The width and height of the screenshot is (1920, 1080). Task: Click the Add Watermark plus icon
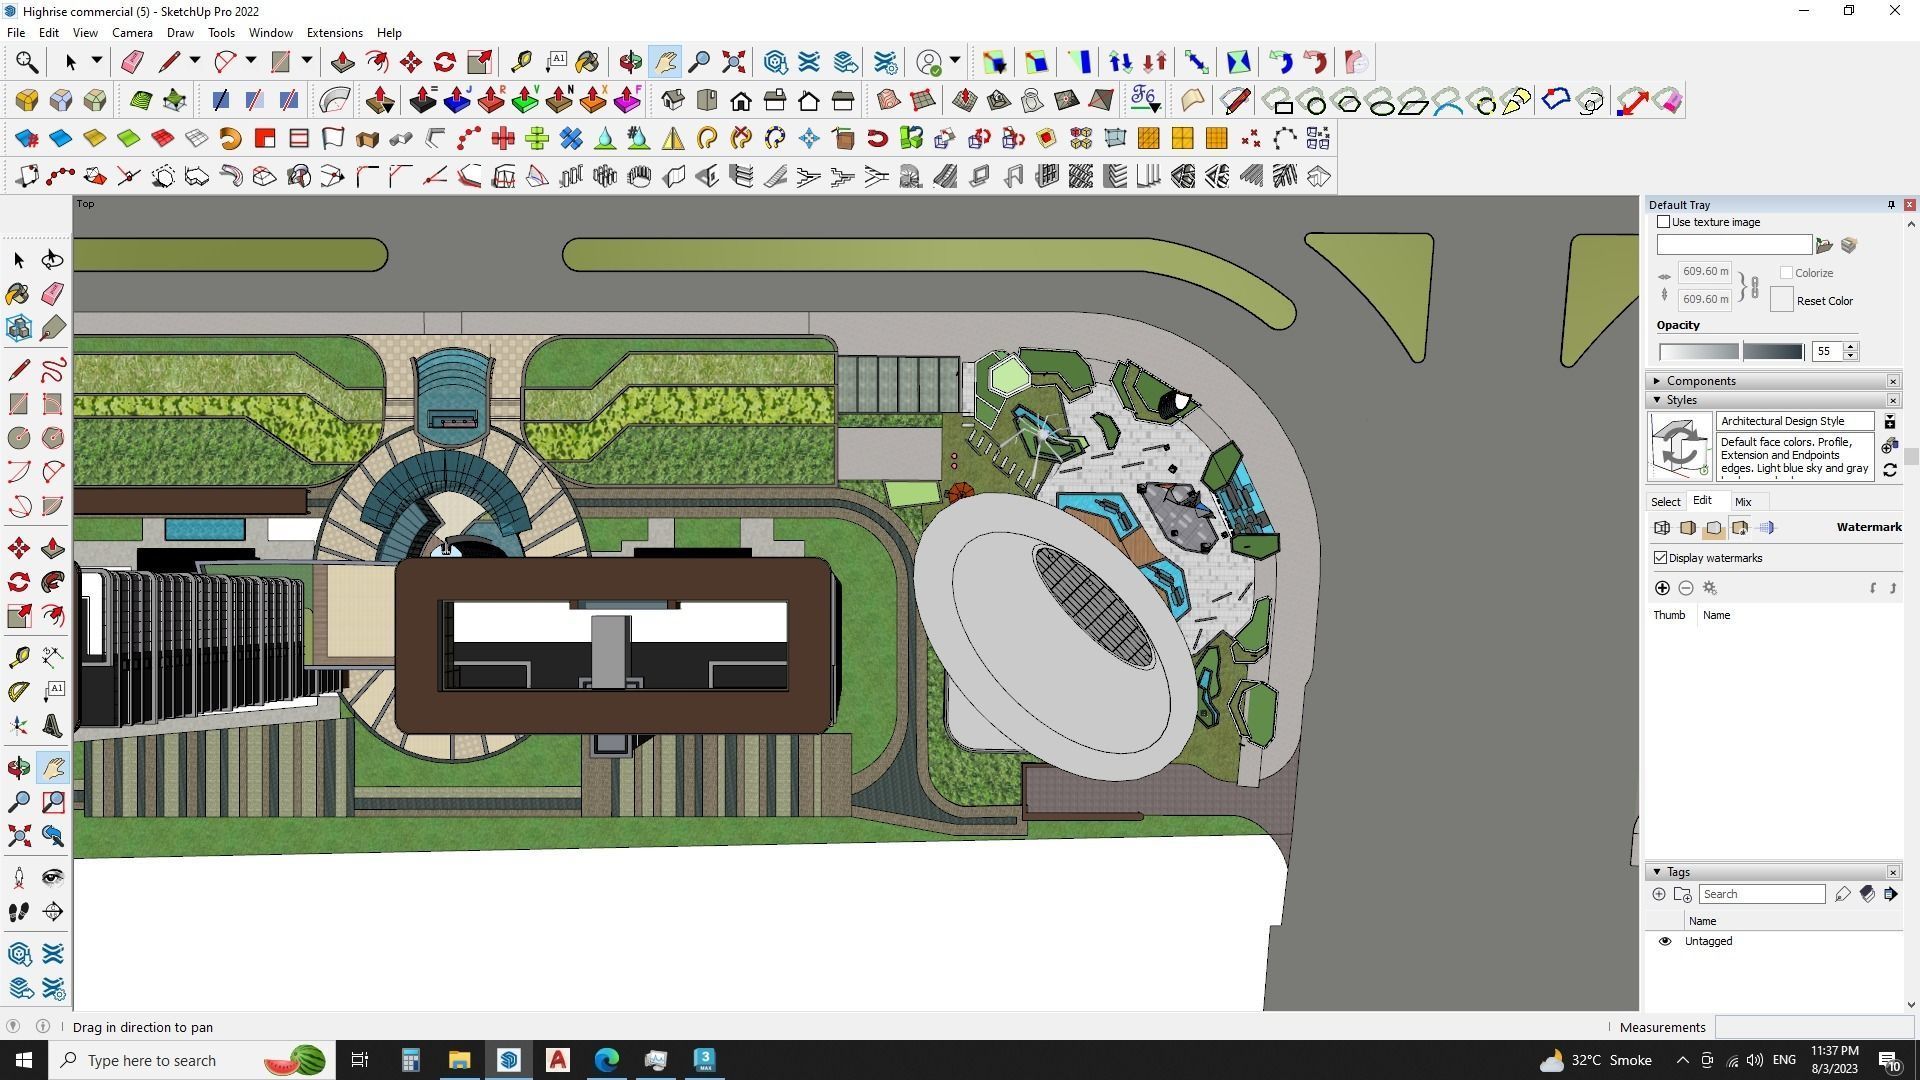pos(1662,588)
